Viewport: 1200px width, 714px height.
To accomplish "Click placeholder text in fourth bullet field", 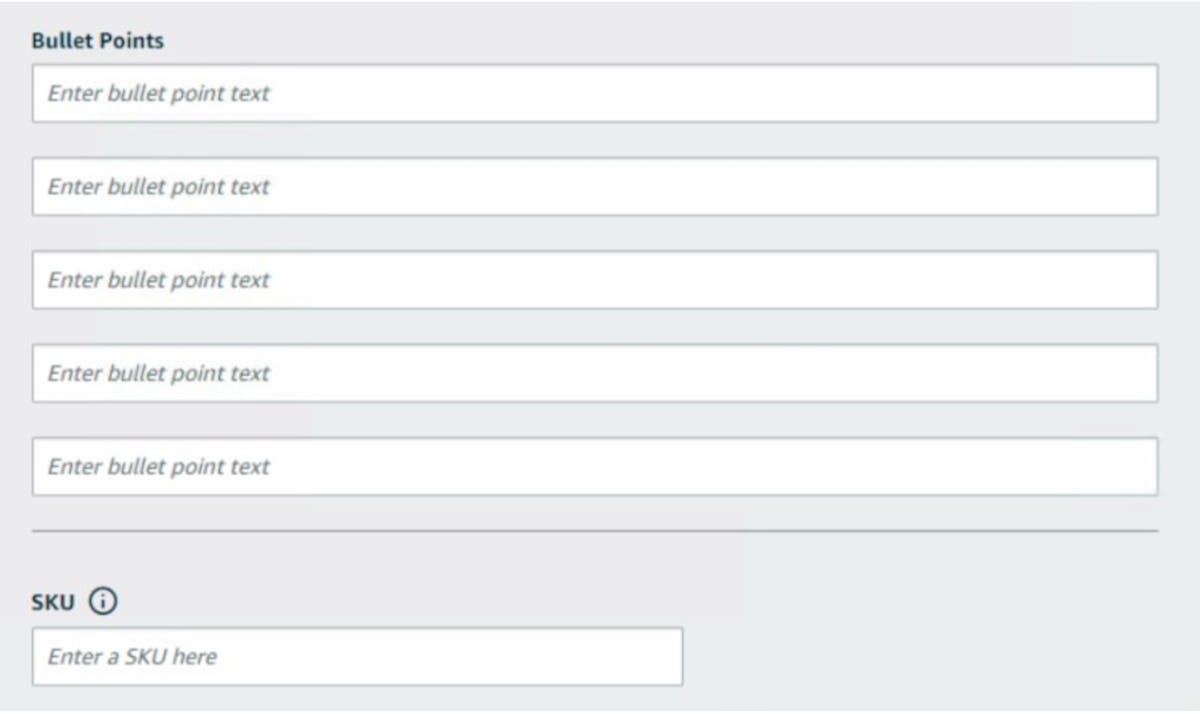I will (159, 373).
